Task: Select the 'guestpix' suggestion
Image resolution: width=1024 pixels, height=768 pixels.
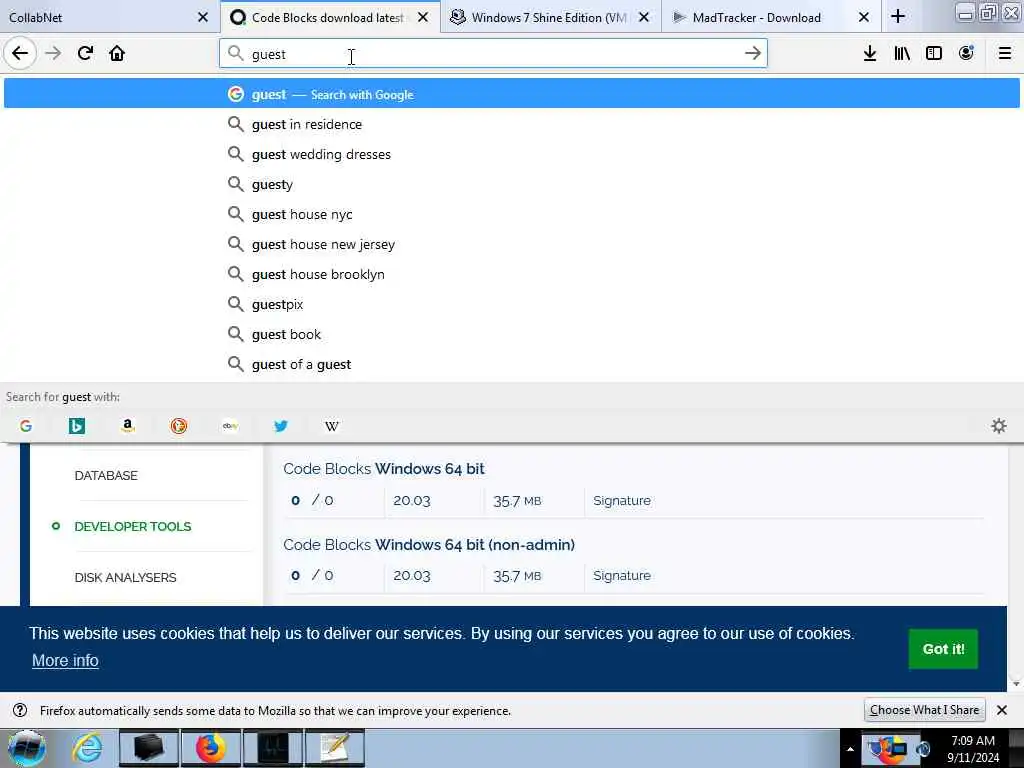Action: (511, 304)
